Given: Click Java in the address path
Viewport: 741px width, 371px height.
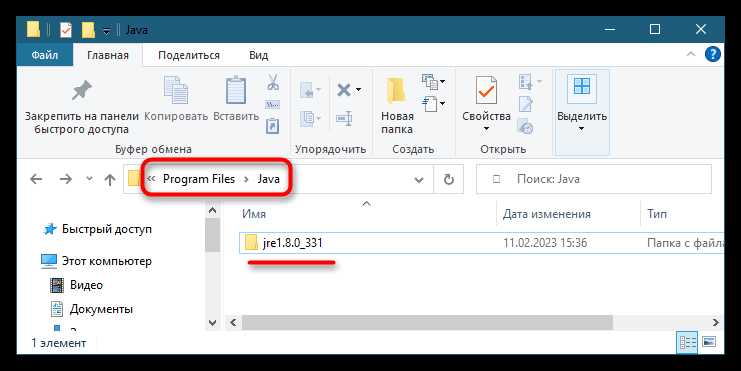Looking at the screenshot, I should (x=268, y=179).
